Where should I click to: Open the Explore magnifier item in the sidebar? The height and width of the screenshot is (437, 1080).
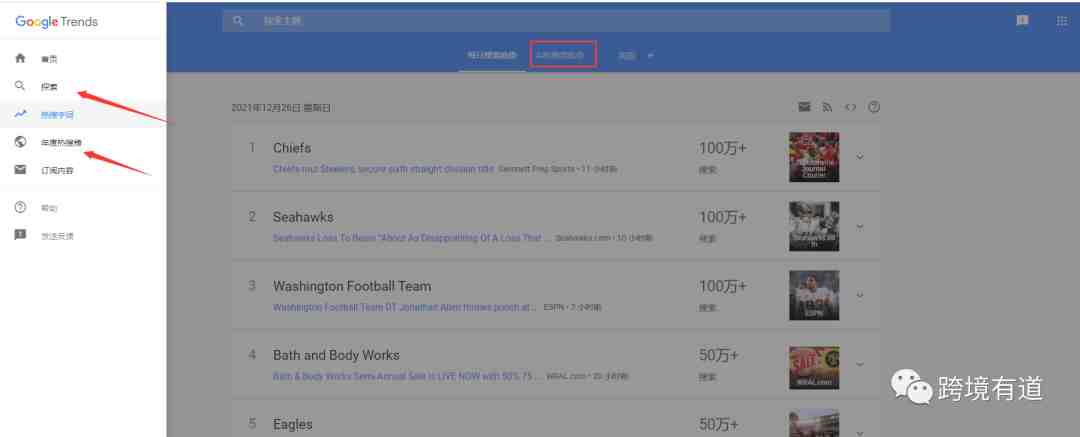(x=83, y=86)
